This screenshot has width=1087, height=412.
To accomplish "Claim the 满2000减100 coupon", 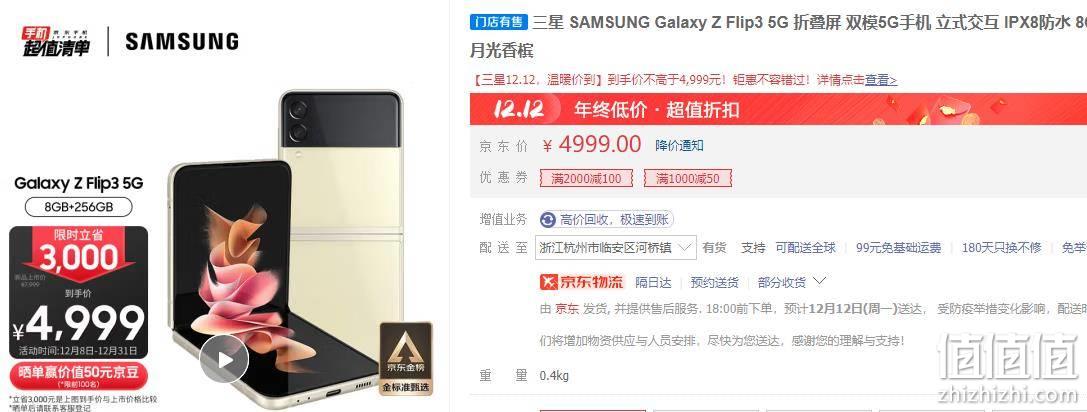I will [586, 179].
